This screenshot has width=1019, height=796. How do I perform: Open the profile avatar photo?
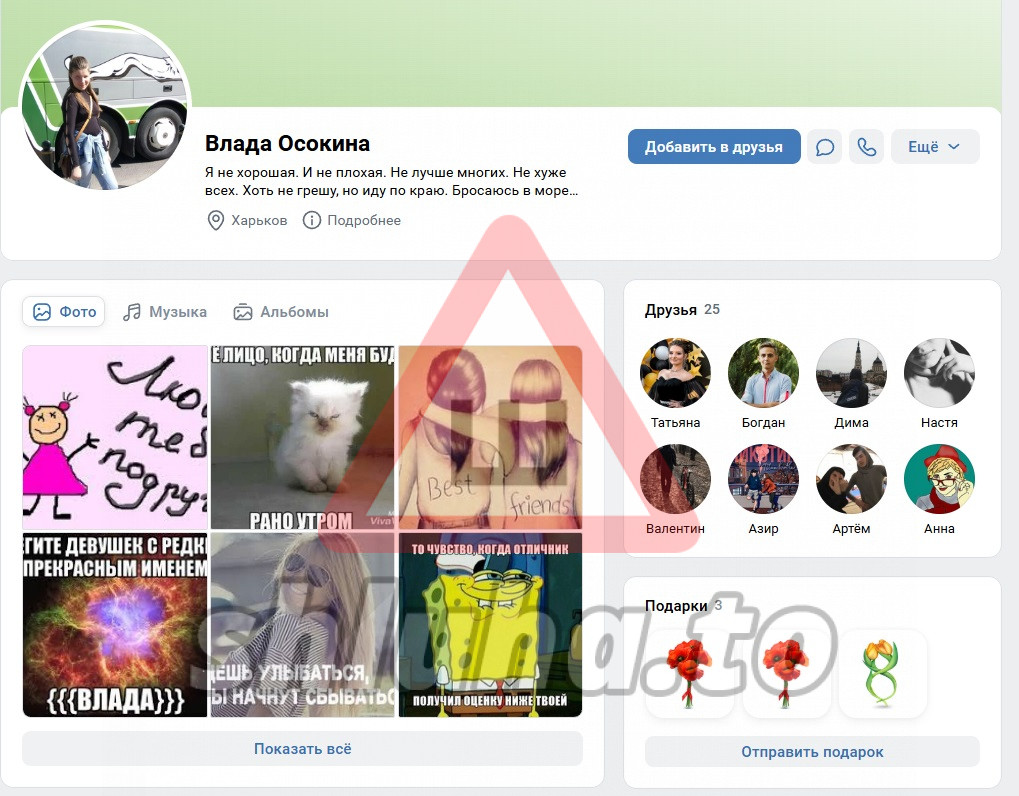click(x=104, y=105)
